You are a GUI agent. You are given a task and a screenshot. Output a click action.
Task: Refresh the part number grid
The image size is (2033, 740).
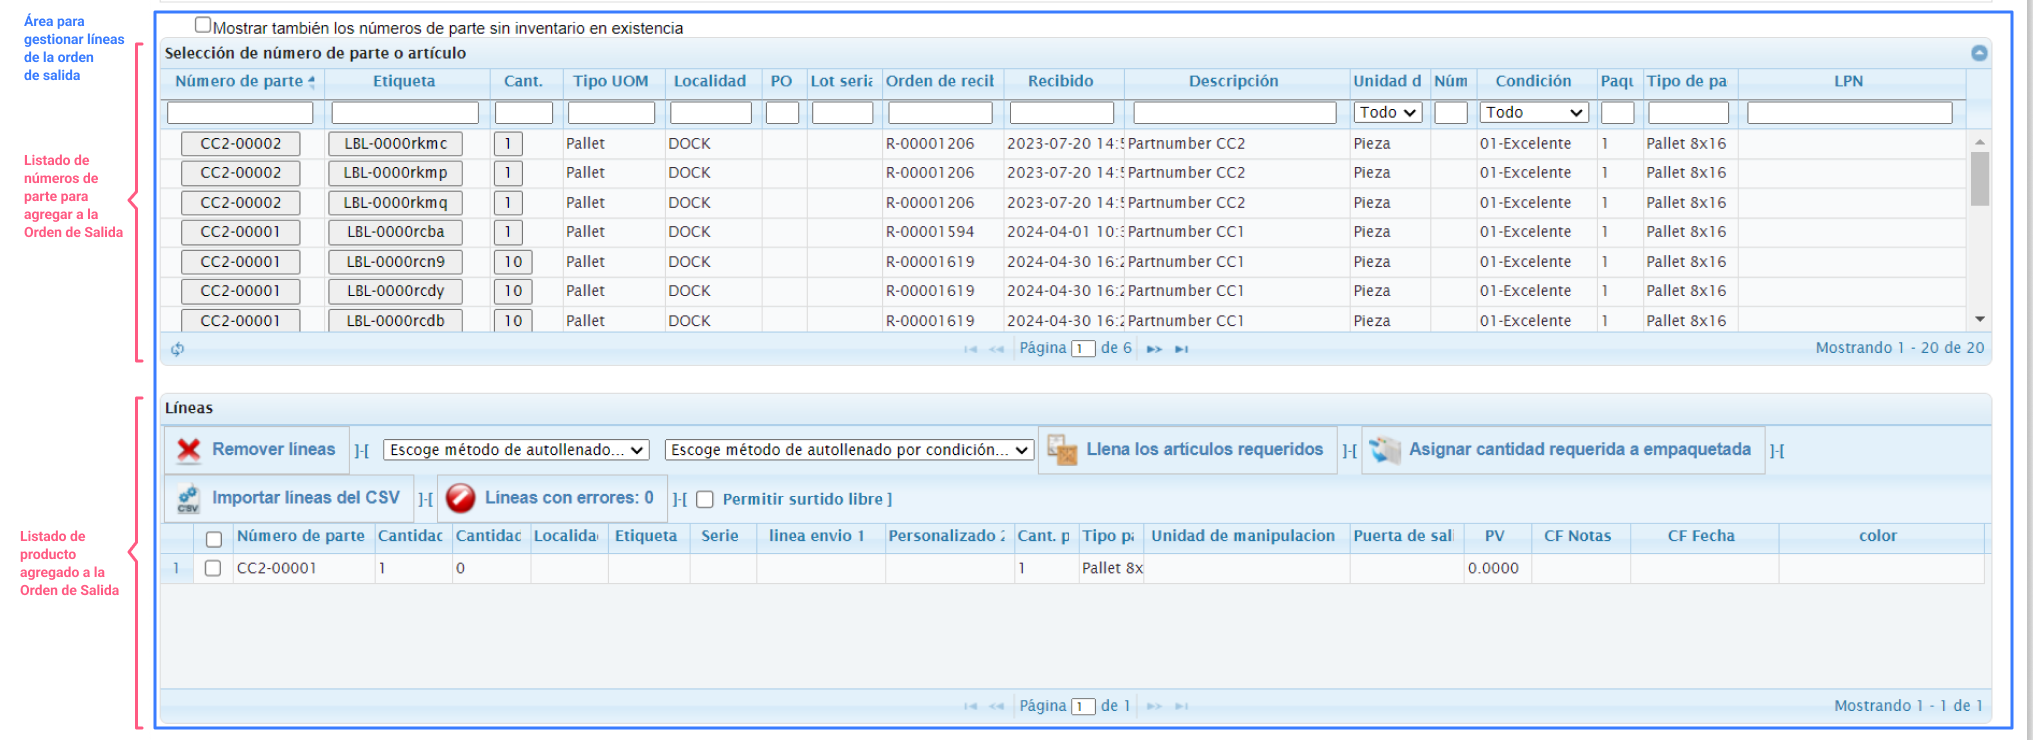pos(177,349)
